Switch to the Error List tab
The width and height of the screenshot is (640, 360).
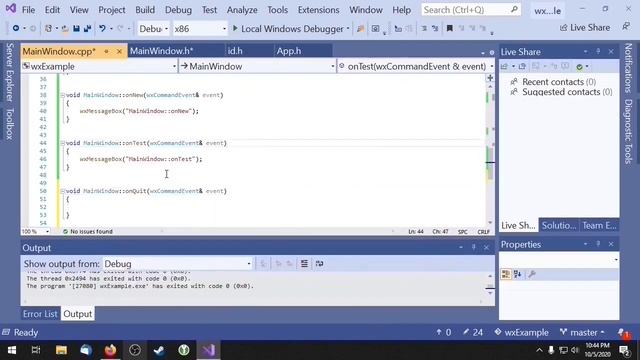point(40,314)
